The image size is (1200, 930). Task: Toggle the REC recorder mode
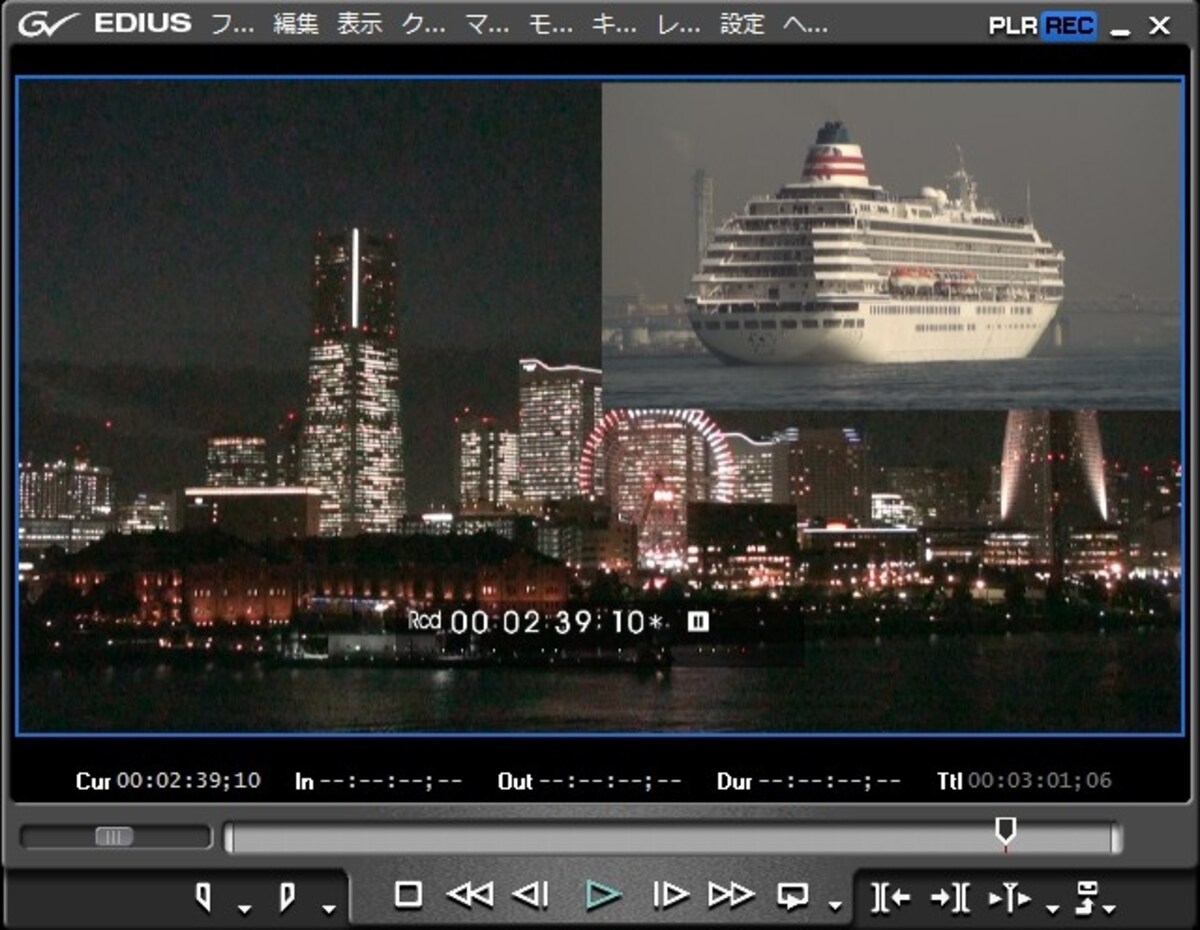click(1069, 26)
